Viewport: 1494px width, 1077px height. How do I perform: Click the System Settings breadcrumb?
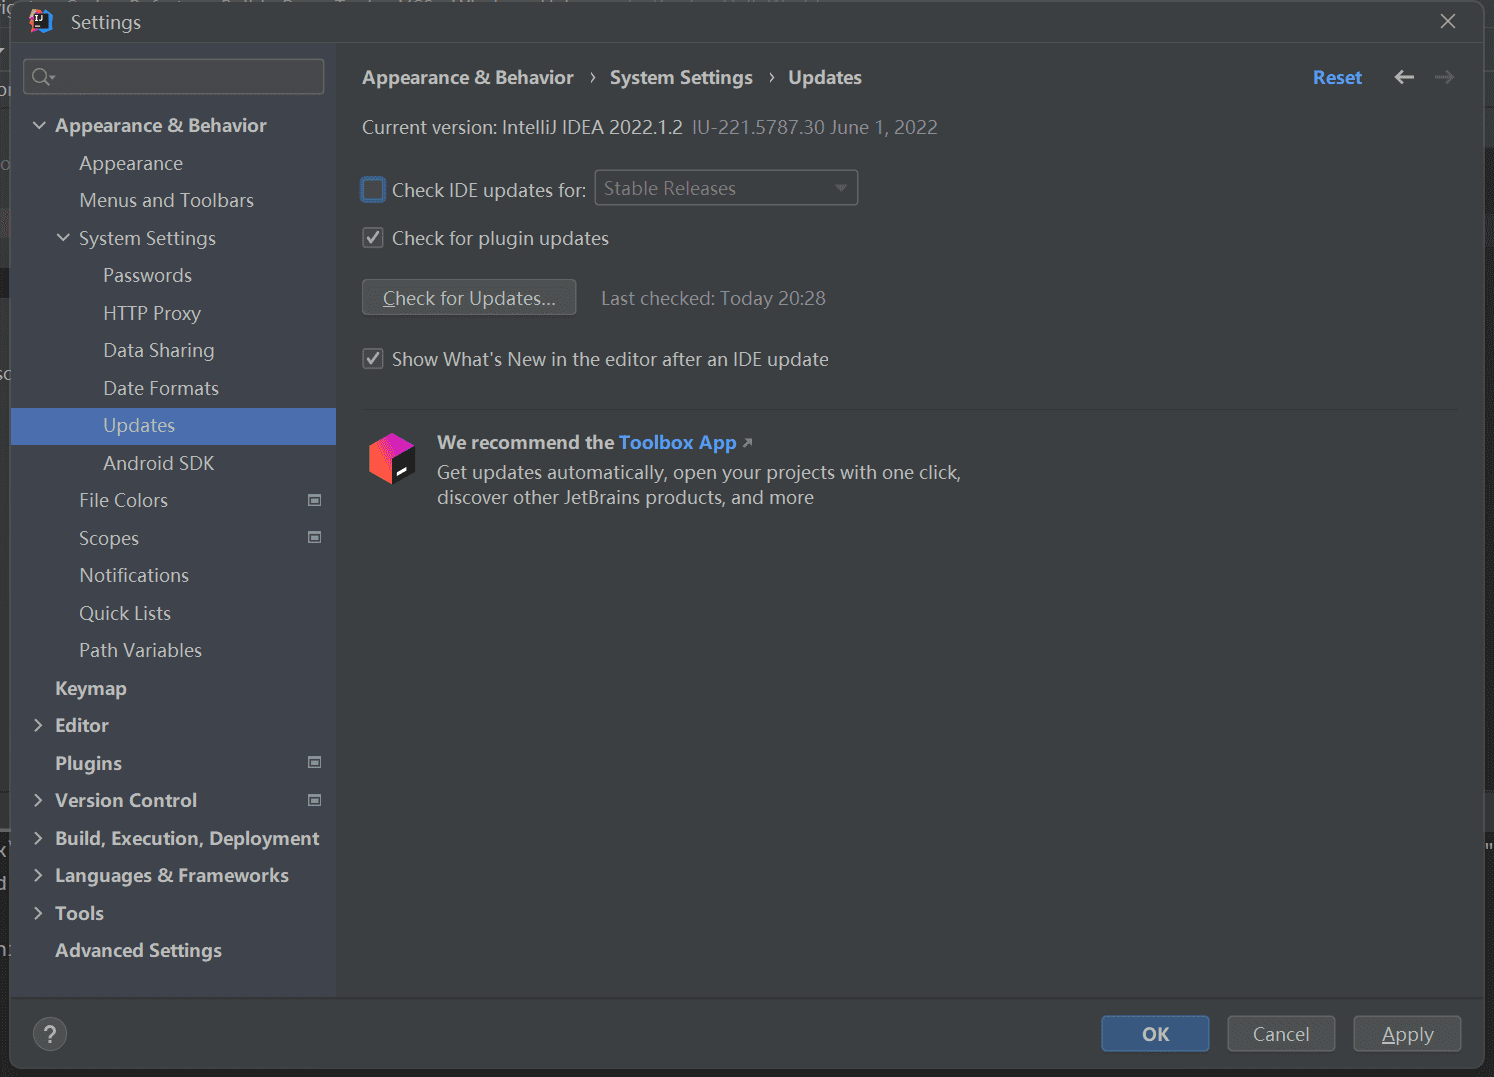tap(681, 77)
